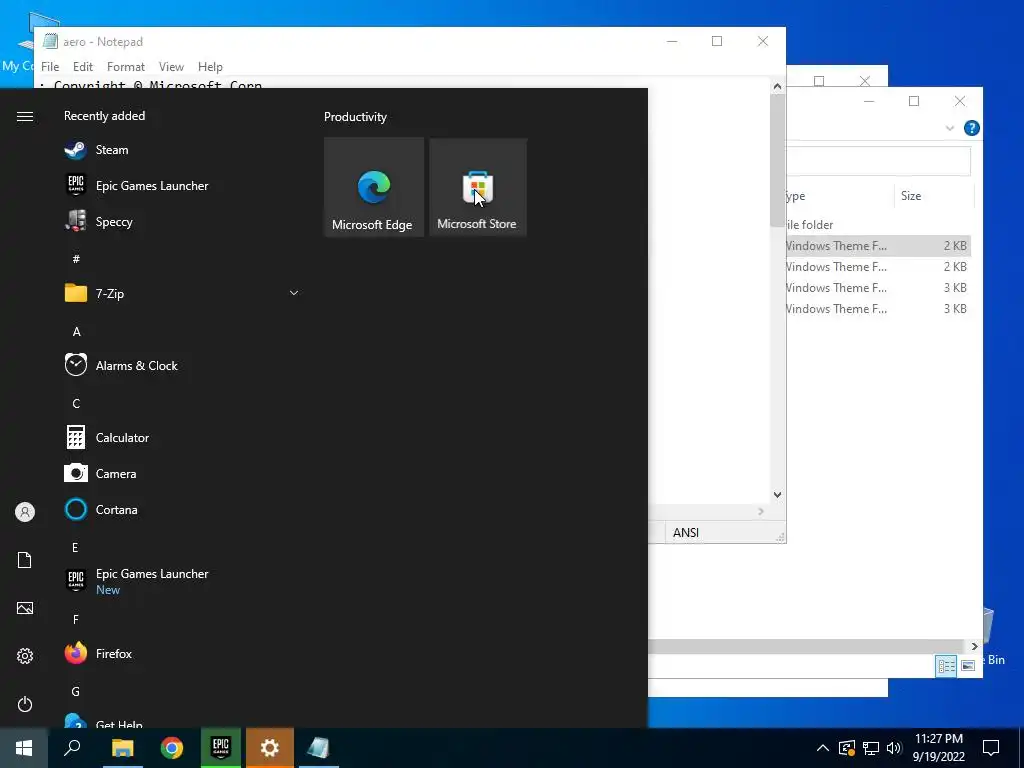Click the Power button in Start
The width and height of the screenshot is (1024, 768).
point(25,704)
